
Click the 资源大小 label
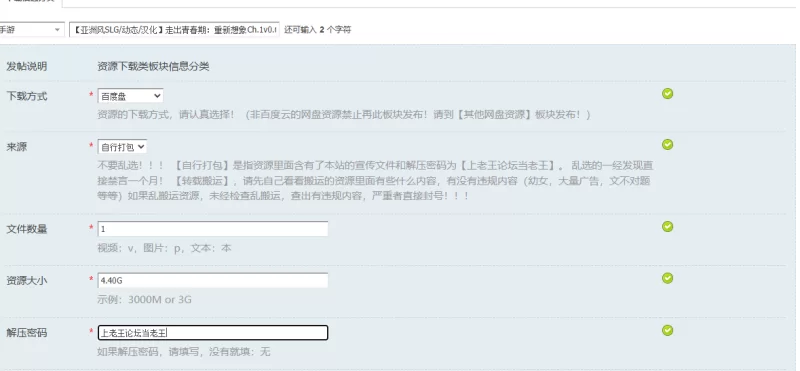(x=27, y=280)
